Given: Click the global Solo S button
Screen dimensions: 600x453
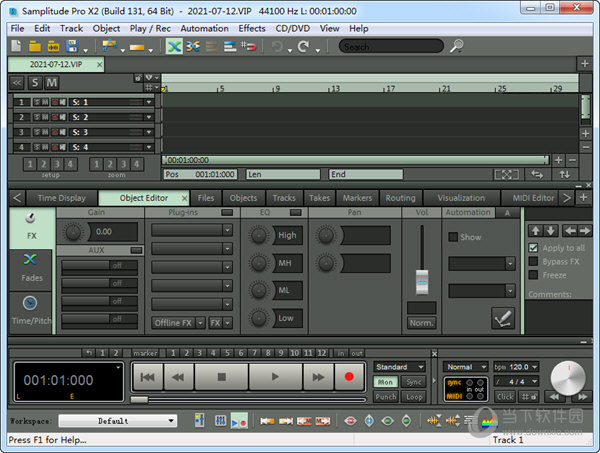Looking at the screenshot, I should pyautogui.click(x=35, y=83).
